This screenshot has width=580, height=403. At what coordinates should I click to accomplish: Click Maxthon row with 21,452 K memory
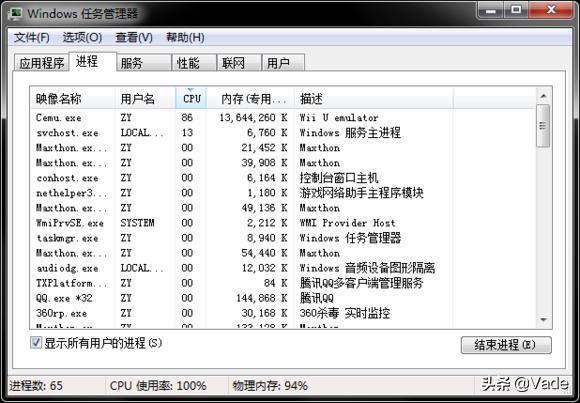(283, 148)
